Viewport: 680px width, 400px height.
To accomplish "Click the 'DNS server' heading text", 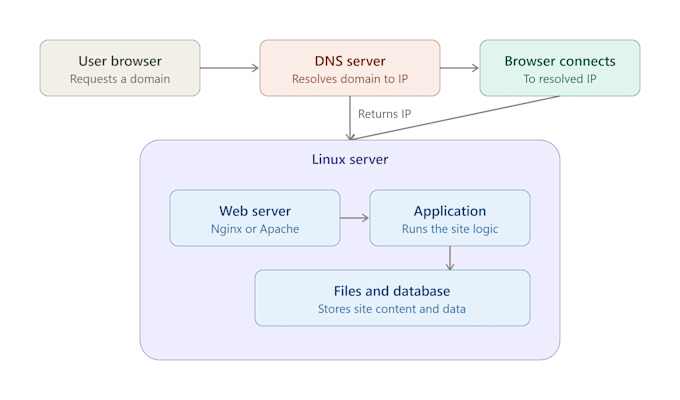I will click(x=350, y=61).
